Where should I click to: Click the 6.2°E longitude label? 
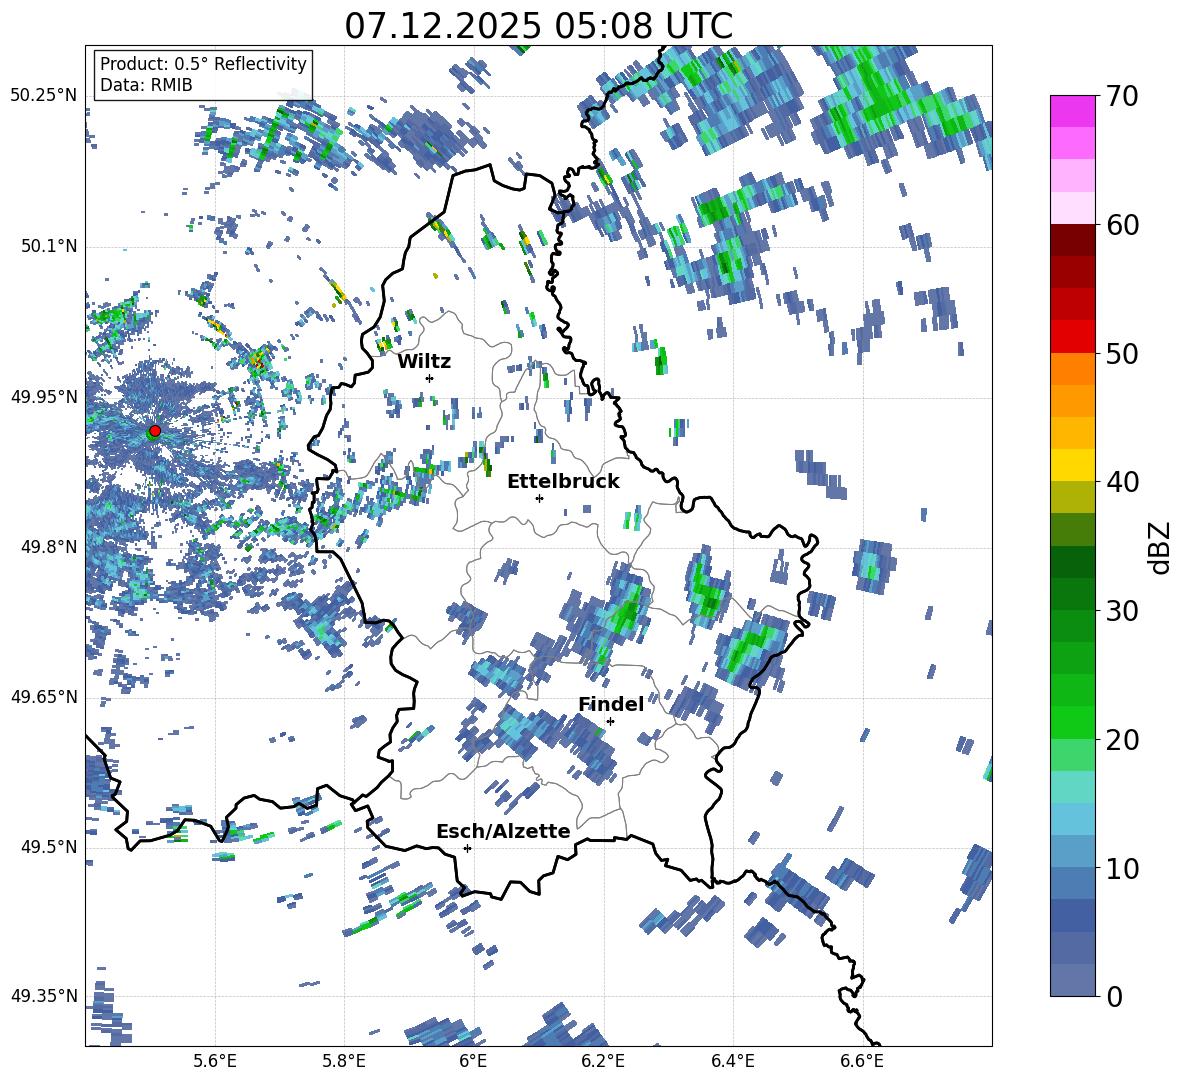click(x=603, y=1062)
